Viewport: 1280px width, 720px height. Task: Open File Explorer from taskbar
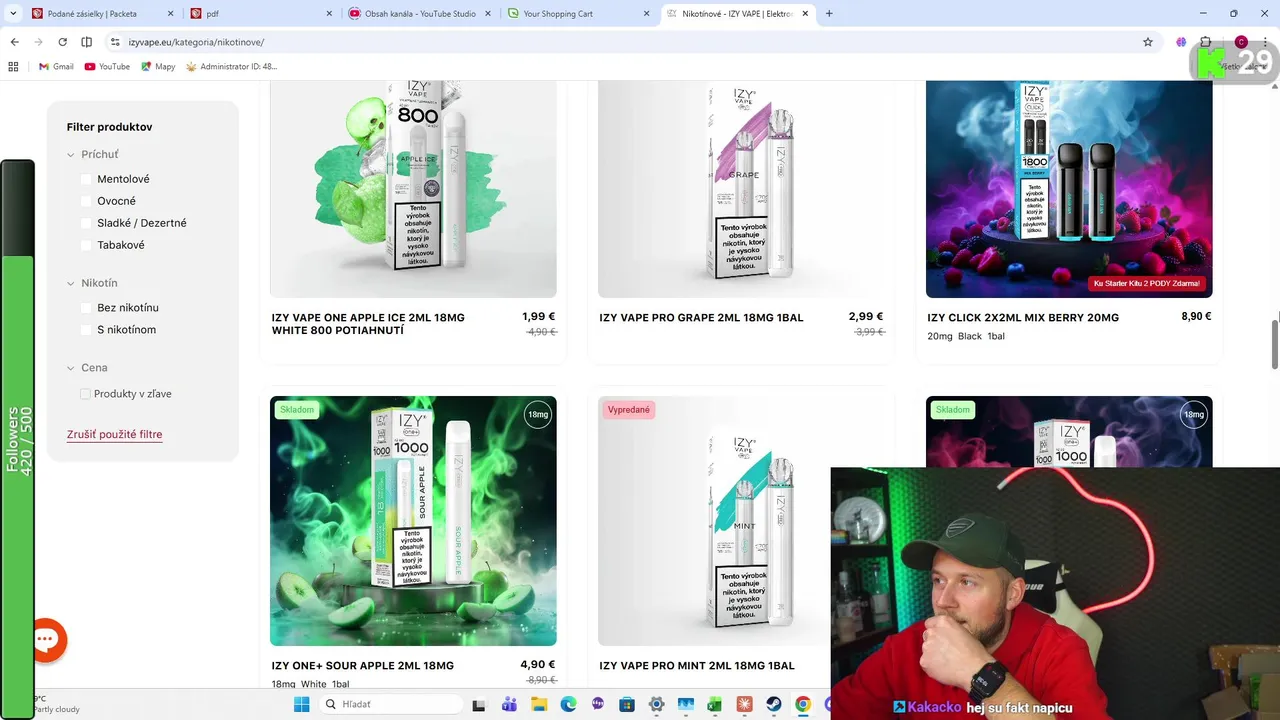tap(539, 704)
